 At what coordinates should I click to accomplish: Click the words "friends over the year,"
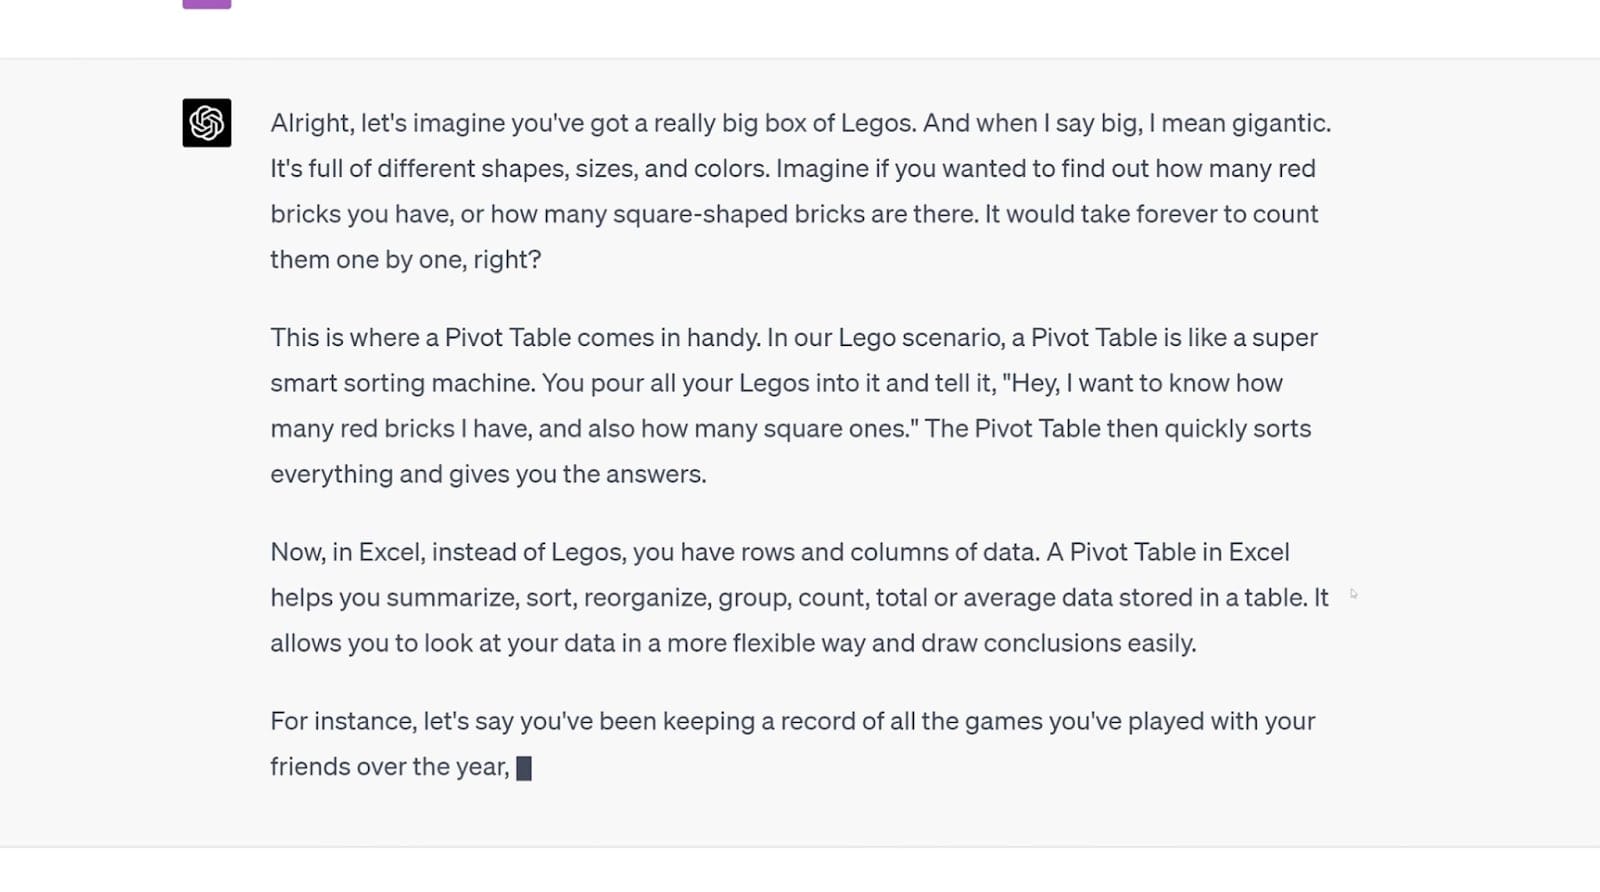[x=390, y=767]
